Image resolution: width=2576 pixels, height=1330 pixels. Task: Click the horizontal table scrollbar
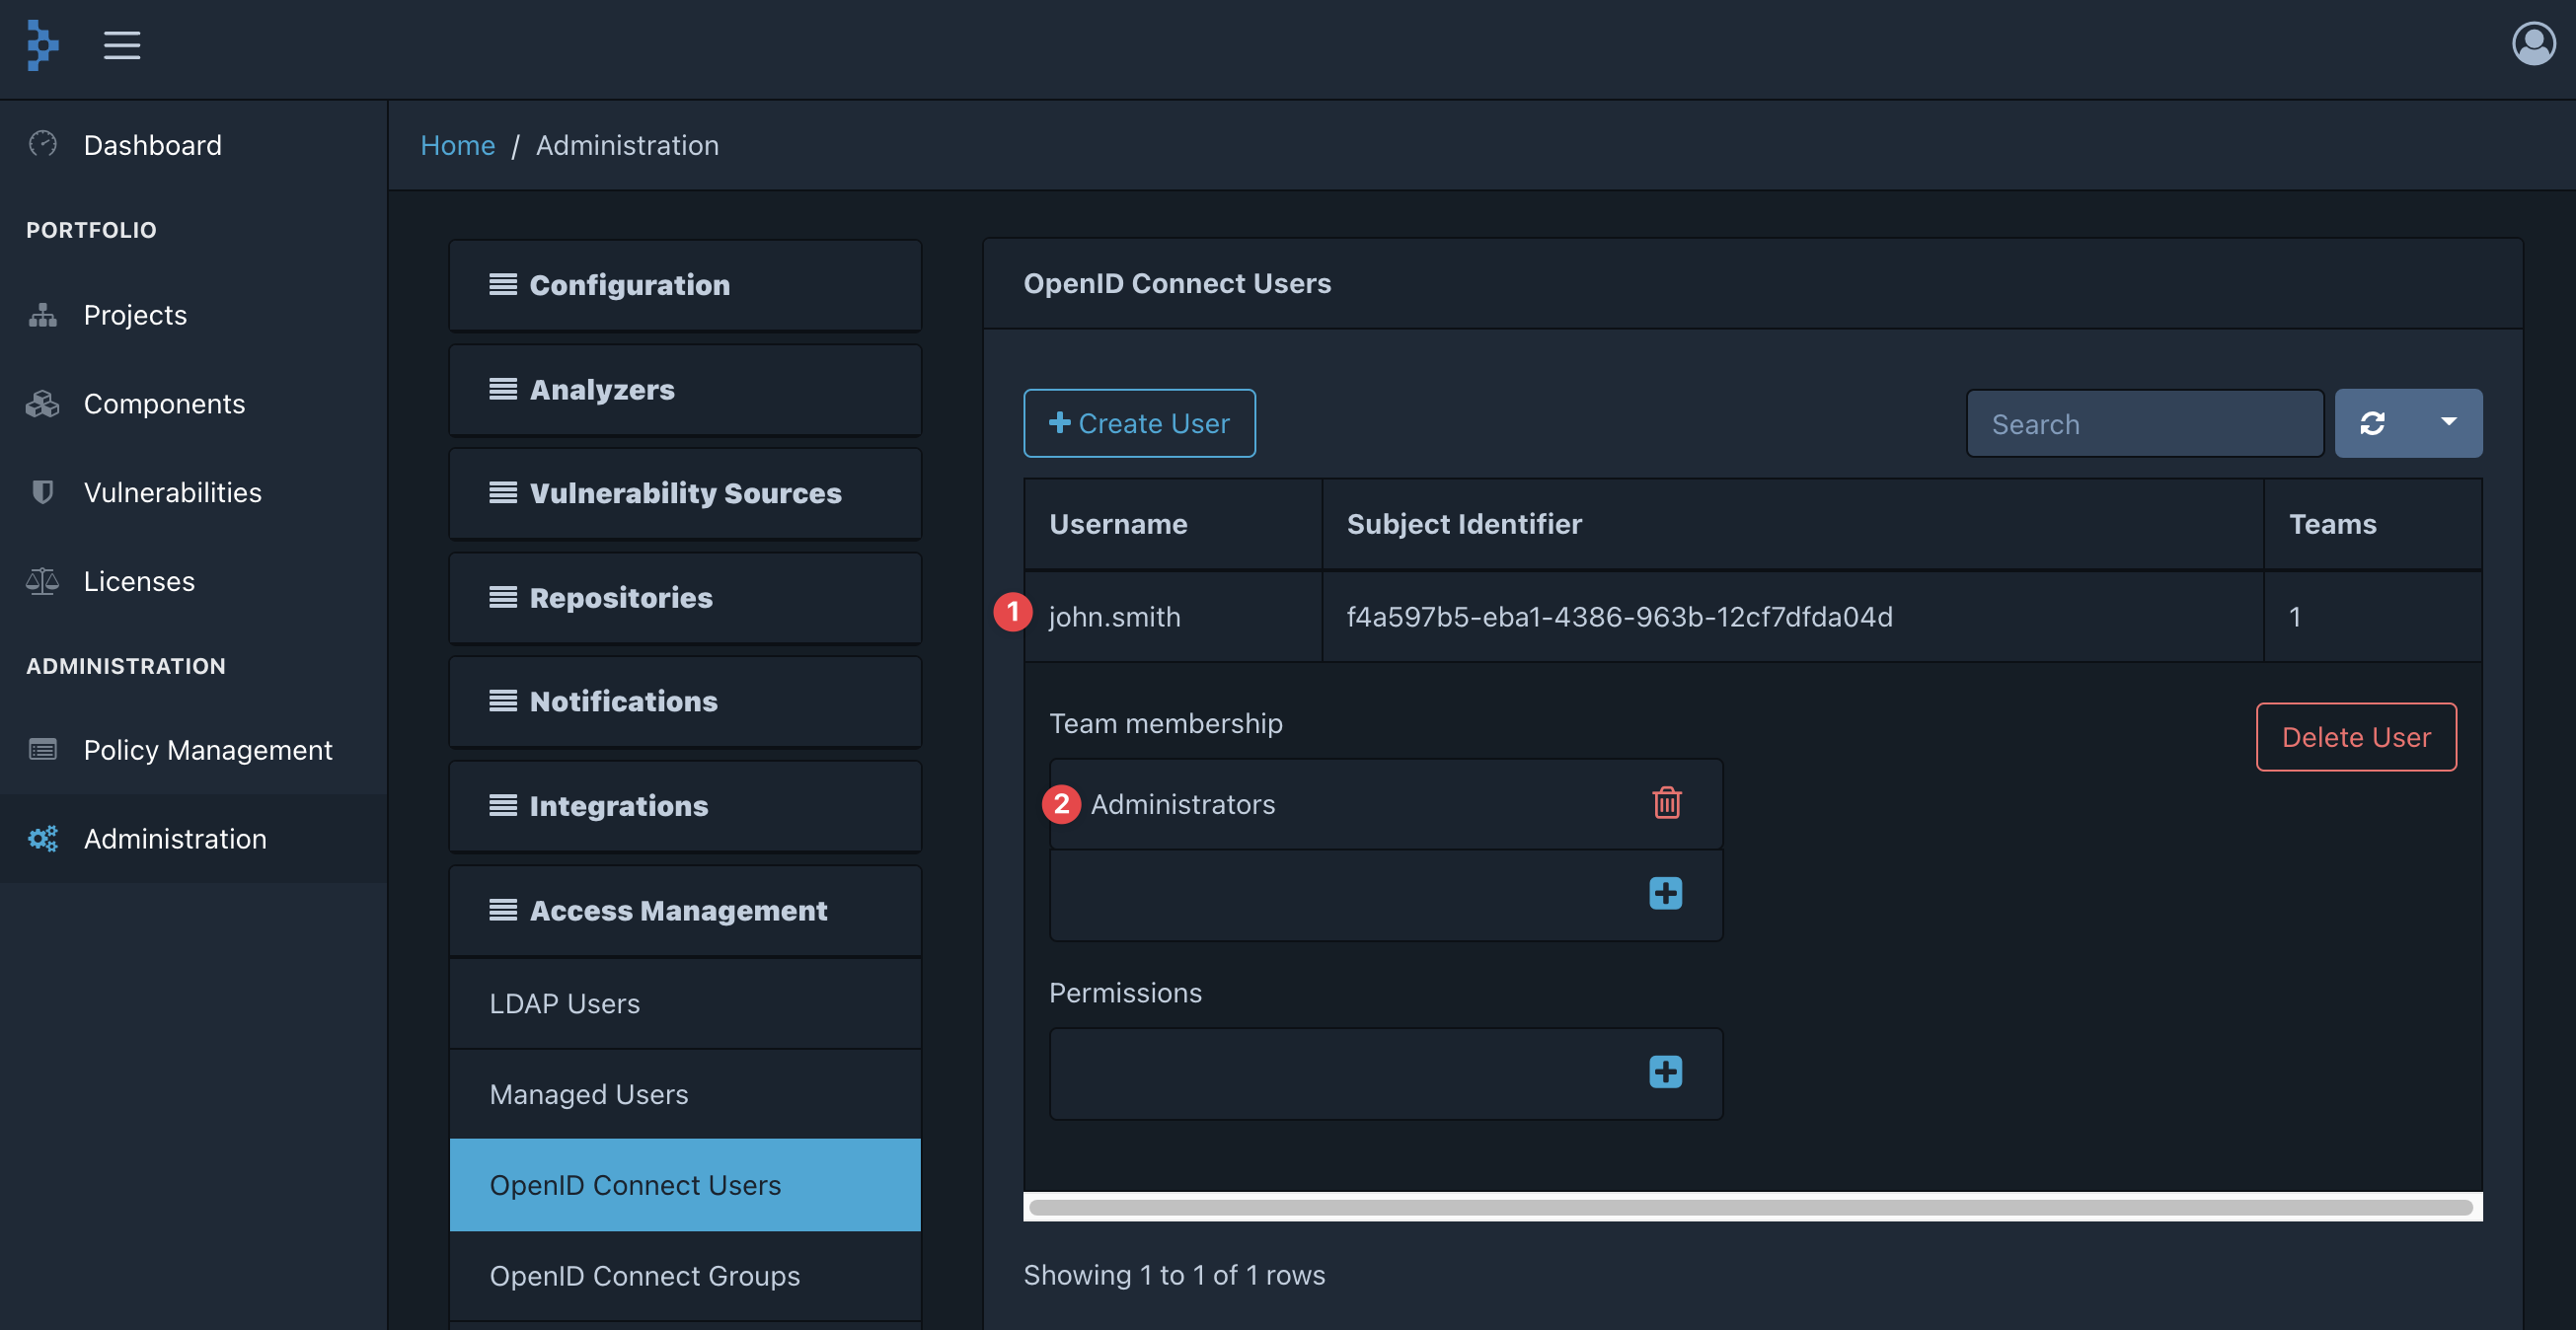[1751, 1207]
